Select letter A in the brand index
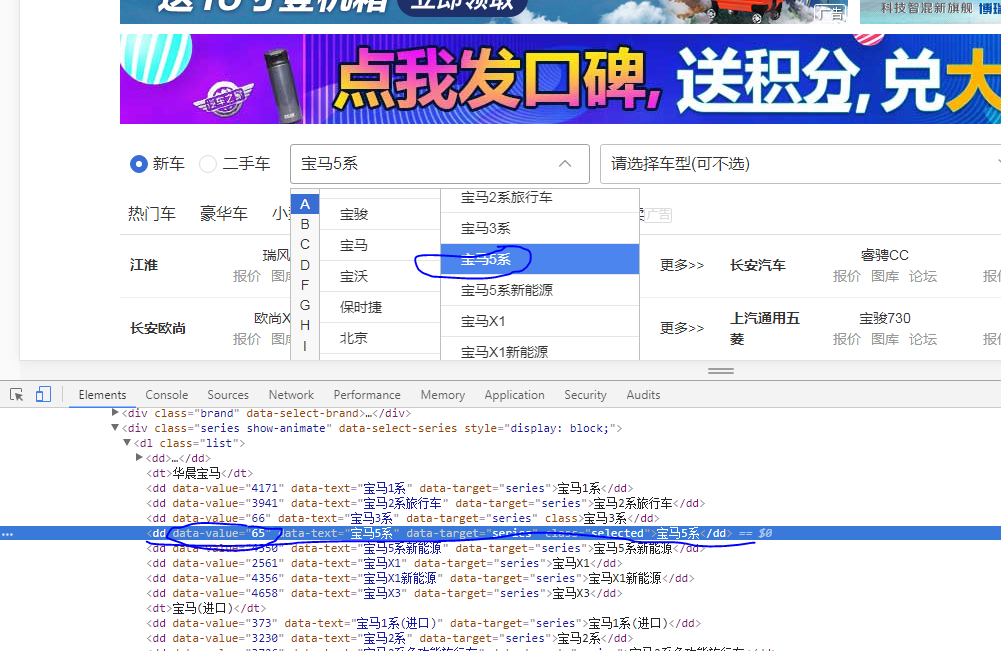Screen dimensions: 1001x651 click(305, 204)
